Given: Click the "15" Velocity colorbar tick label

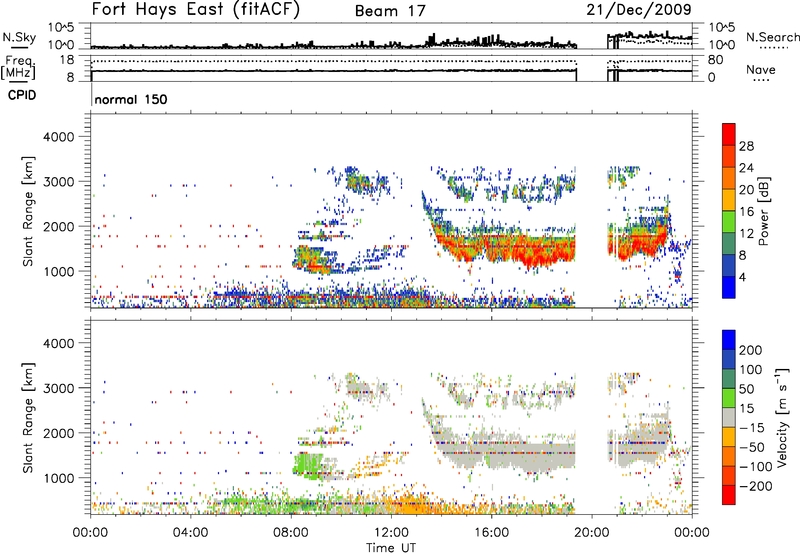Looking at the screenshot, I should [747, 408].
